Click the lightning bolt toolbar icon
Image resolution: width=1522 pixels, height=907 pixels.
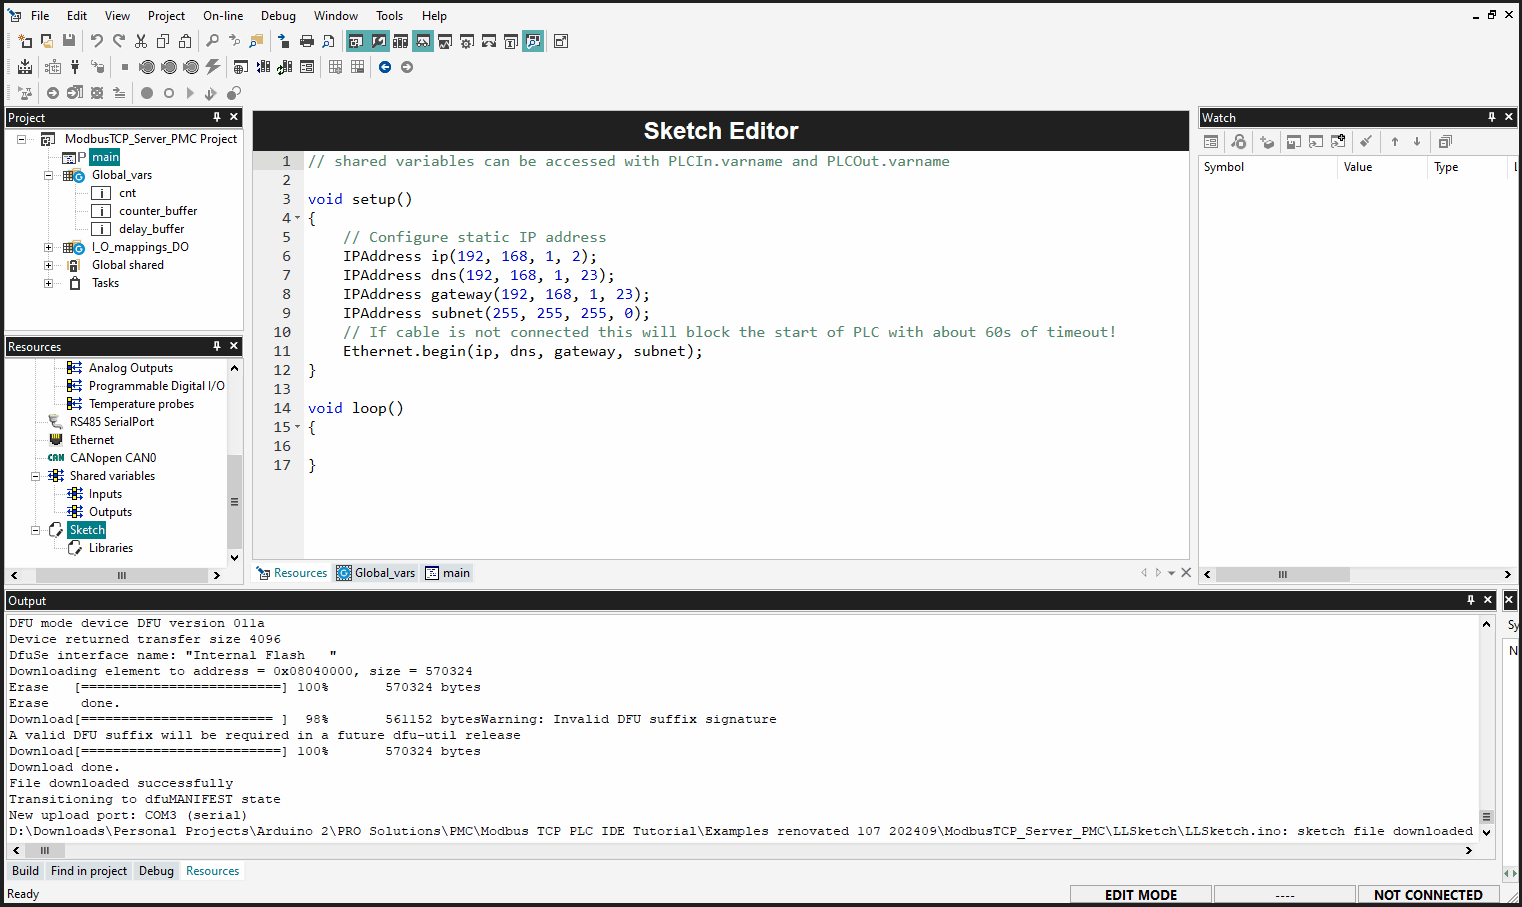pyautogui.click(x=213, y=67)
